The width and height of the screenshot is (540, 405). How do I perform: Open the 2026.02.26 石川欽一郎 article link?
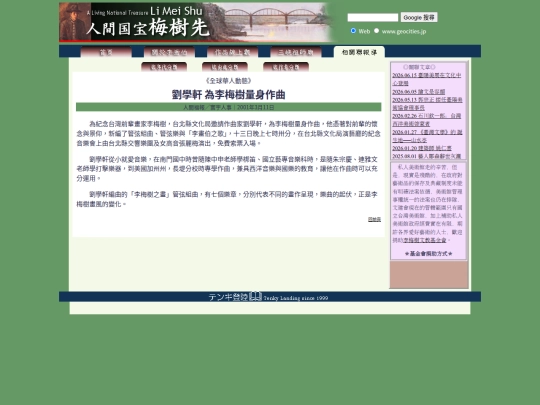point(427,120)
